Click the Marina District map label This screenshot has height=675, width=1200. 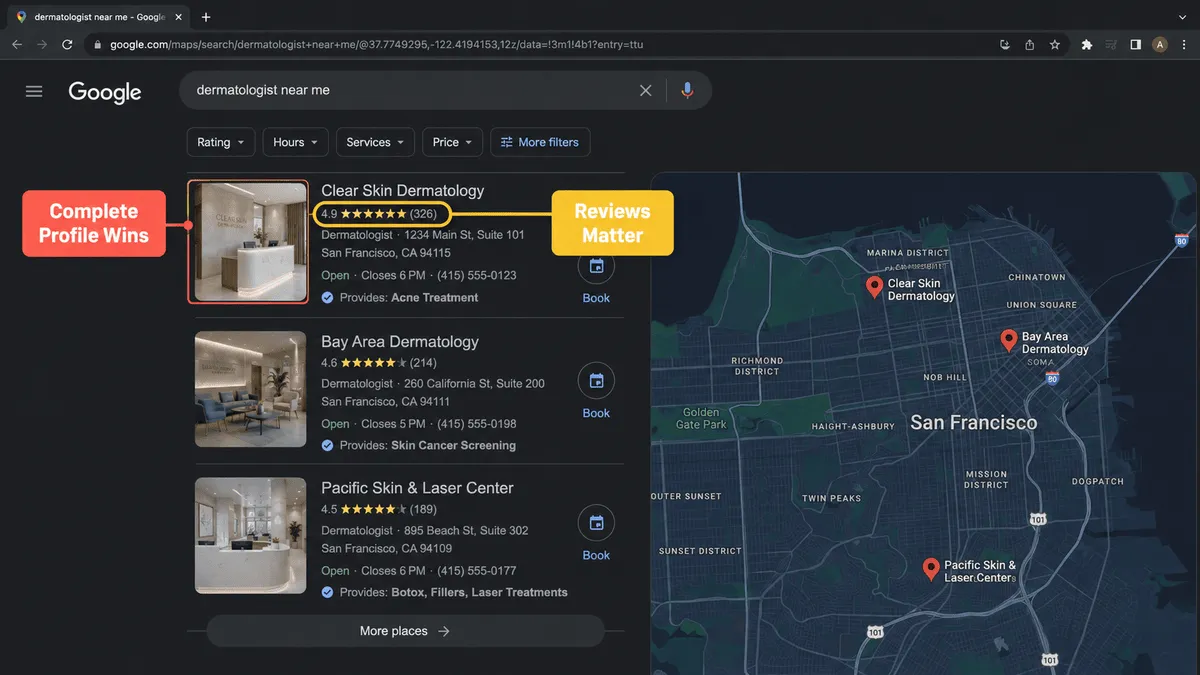(x=907, y=254)
